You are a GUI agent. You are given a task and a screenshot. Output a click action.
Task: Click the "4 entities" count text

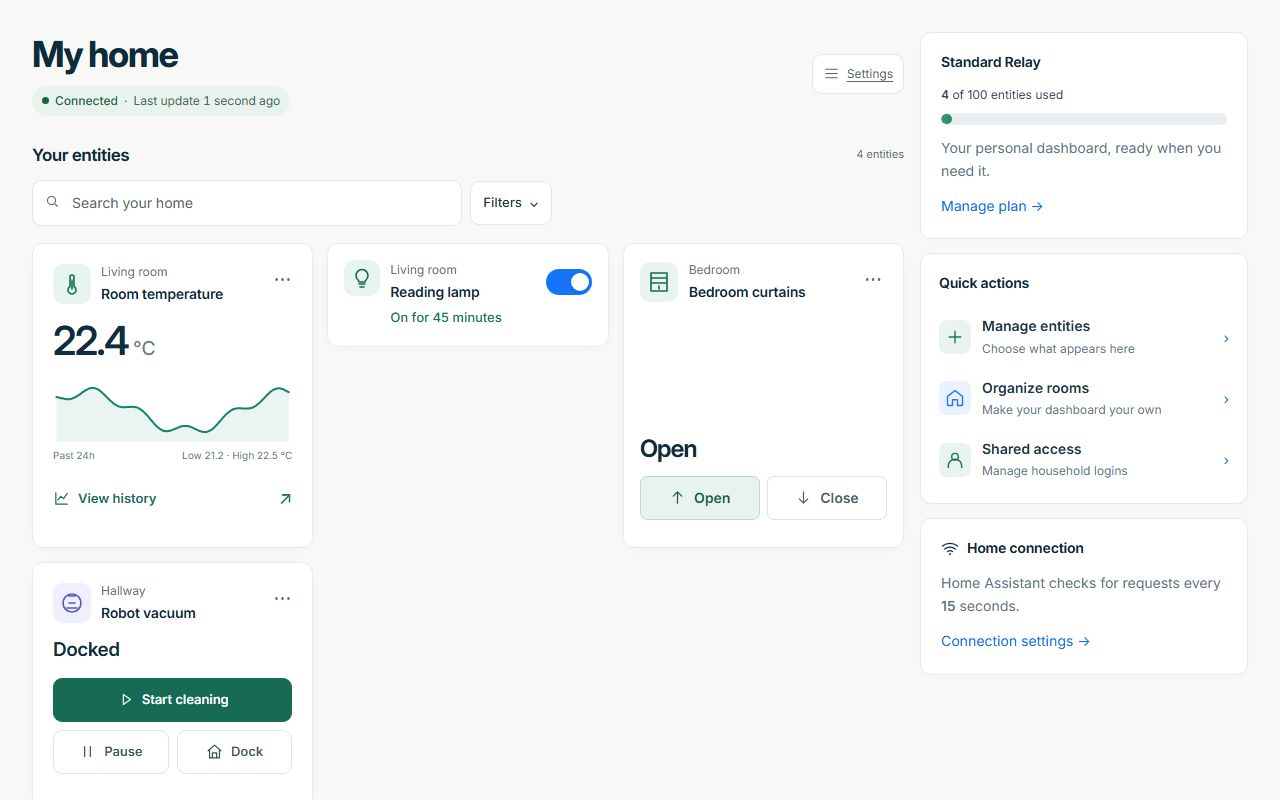coord(880,154)
